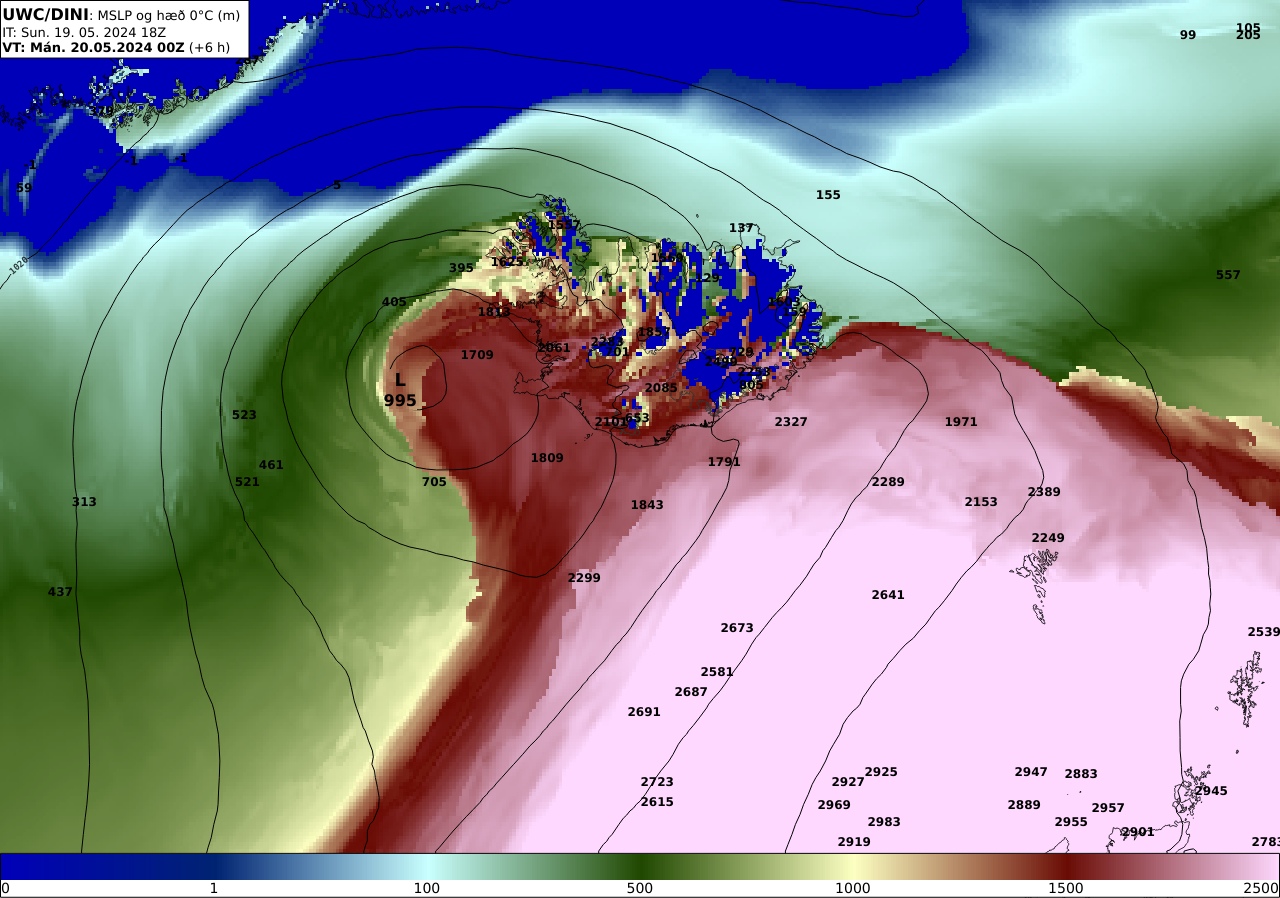Click the 437 height value
1280x898 pixels.
(x=60, y=592)
